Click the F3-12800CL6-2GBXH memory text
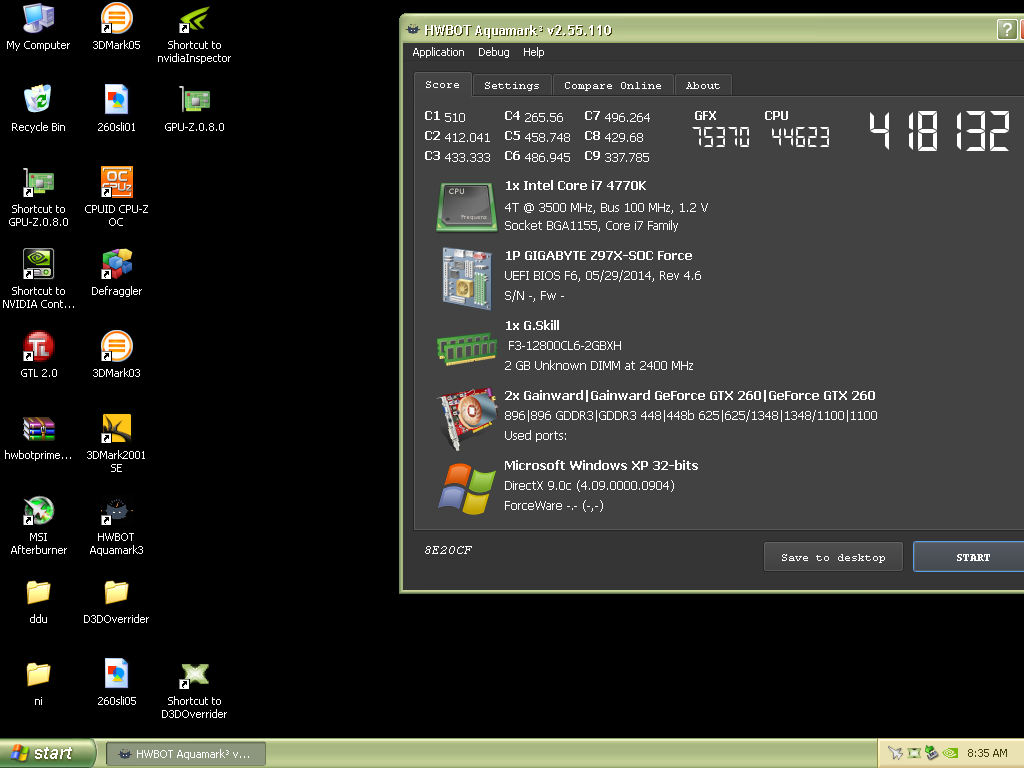This screenshot has width=1024, height=768. 565,345
